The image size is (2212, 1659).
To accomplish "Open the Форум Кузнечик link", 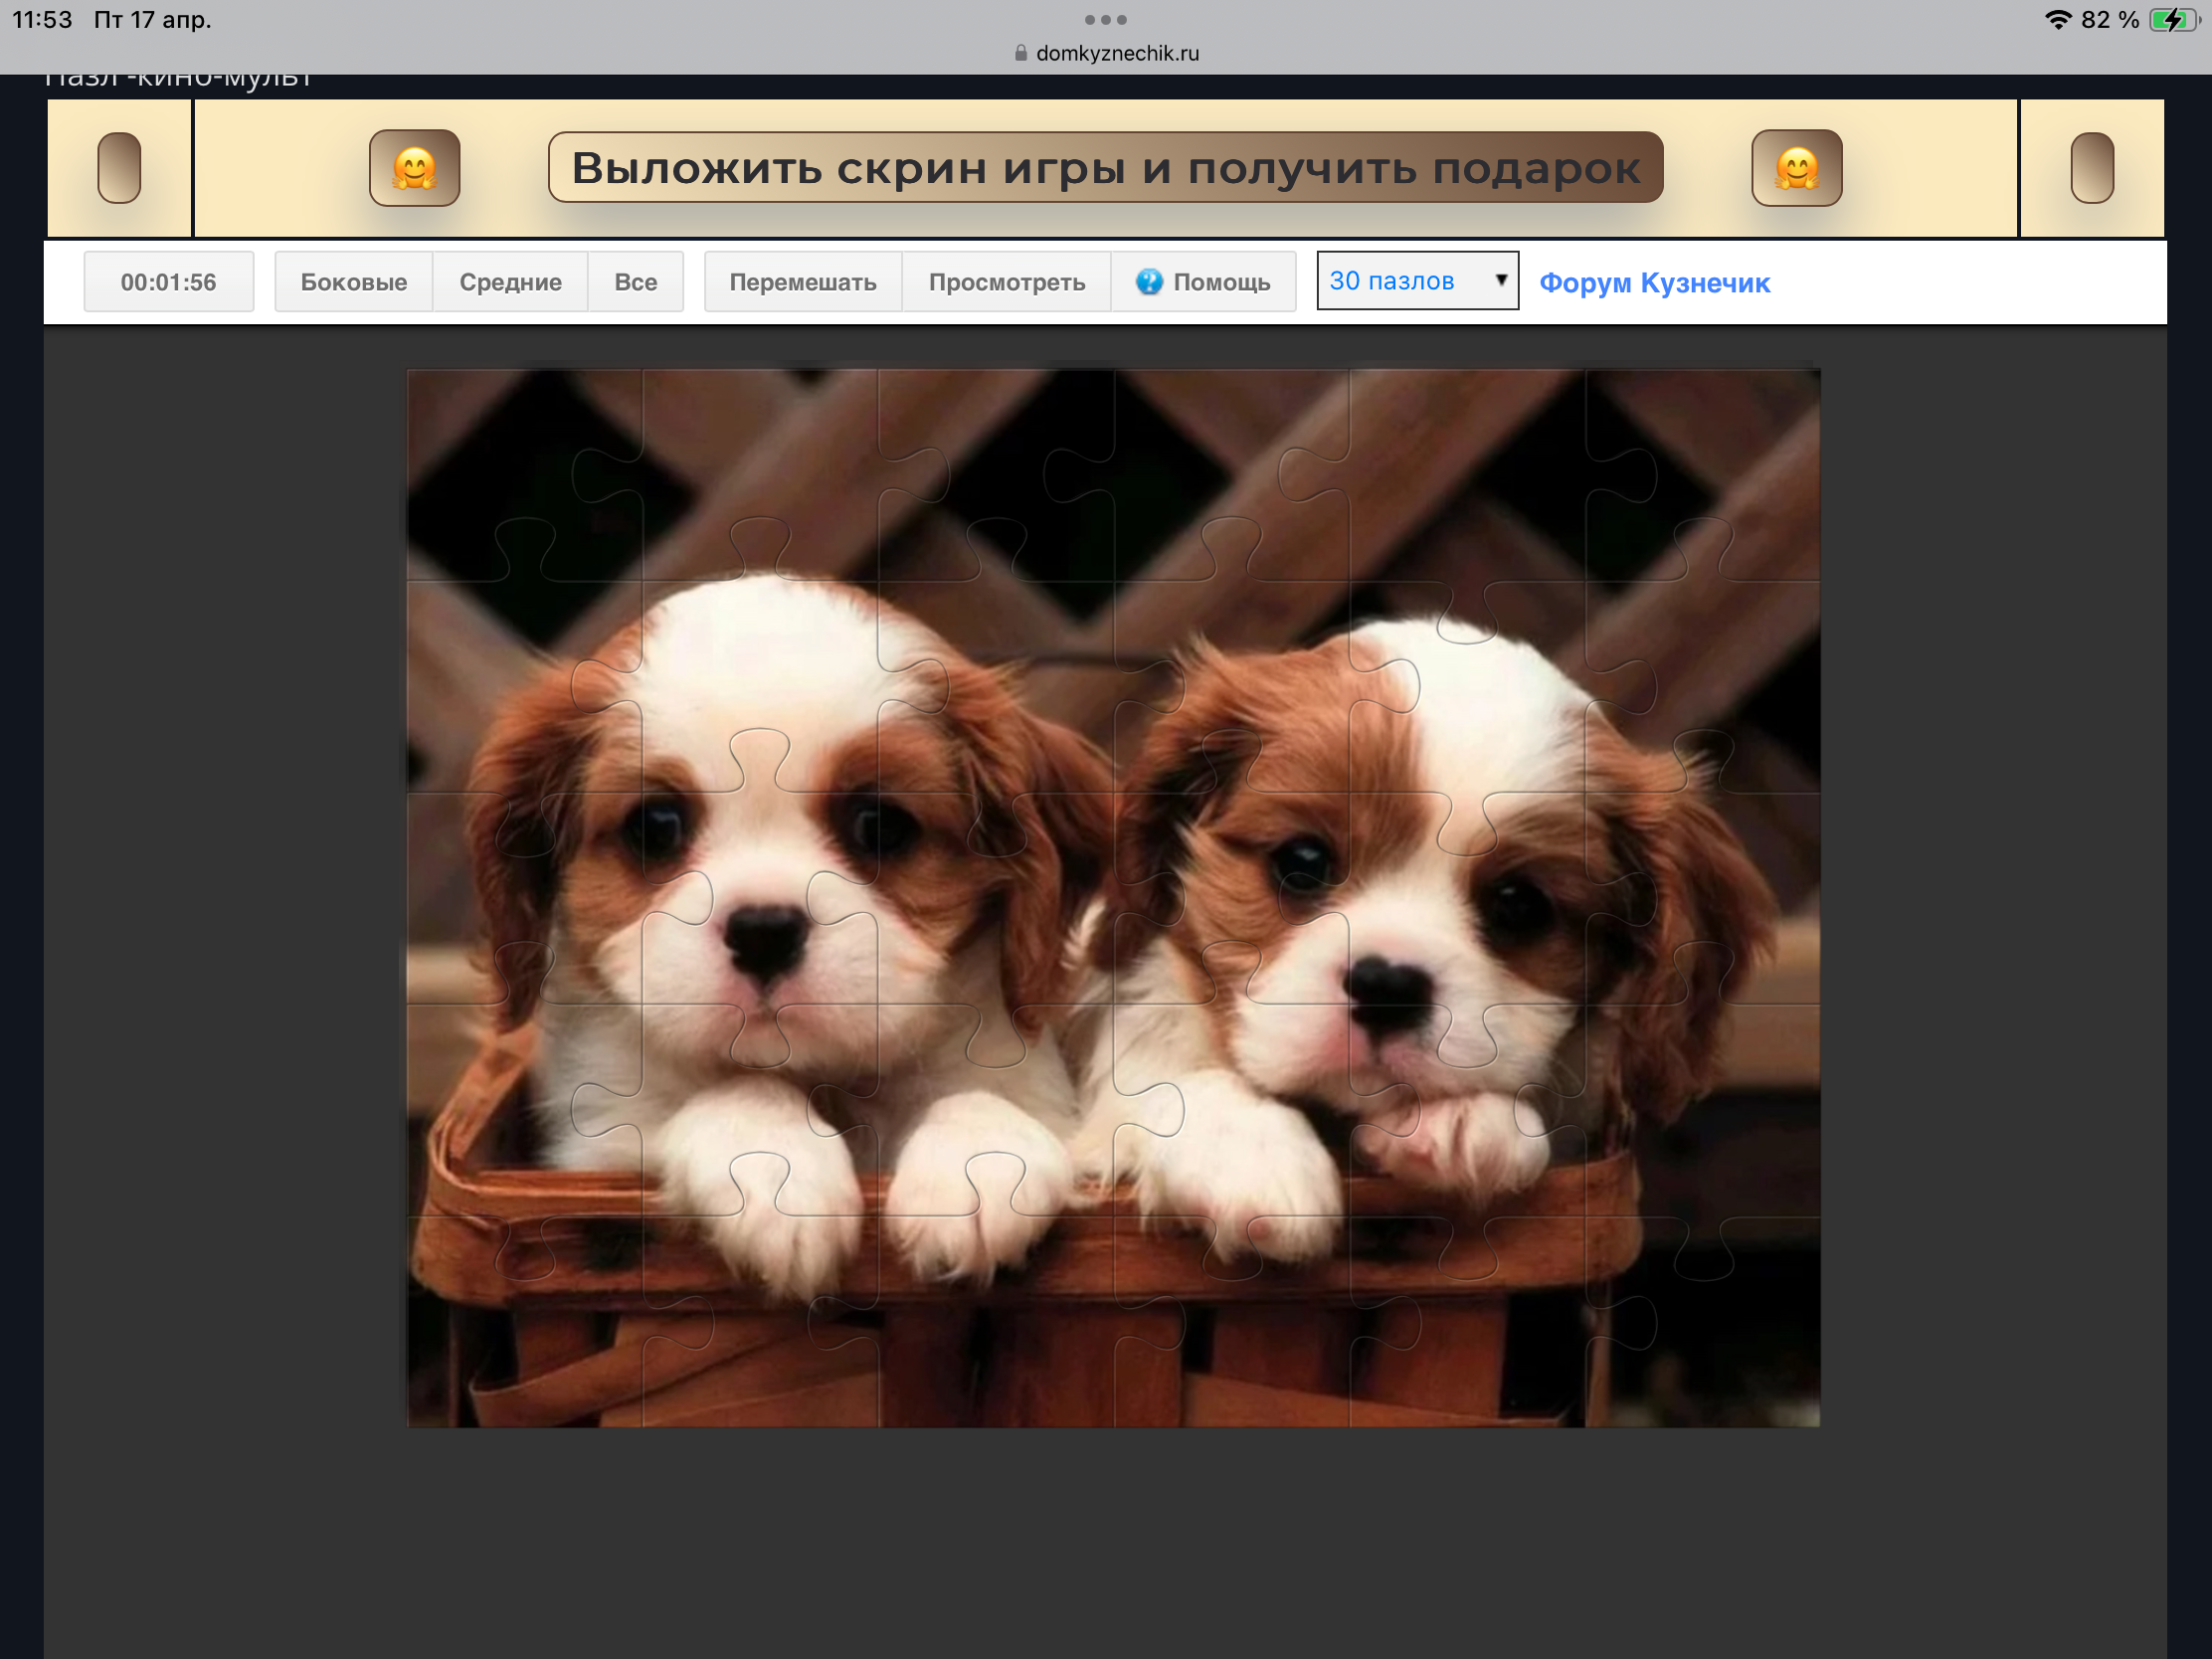I will [1654, 283].
